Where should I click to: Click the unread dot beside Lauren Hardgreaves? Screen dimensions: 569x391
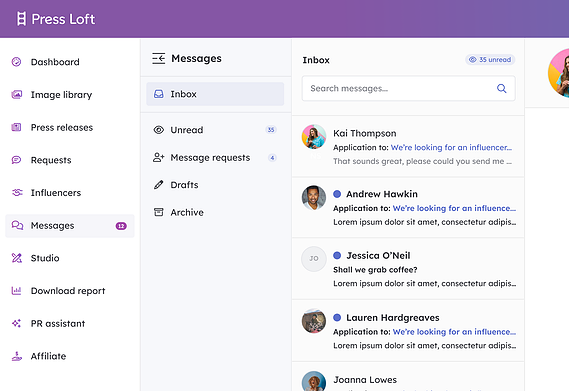[x=337, y=317]
